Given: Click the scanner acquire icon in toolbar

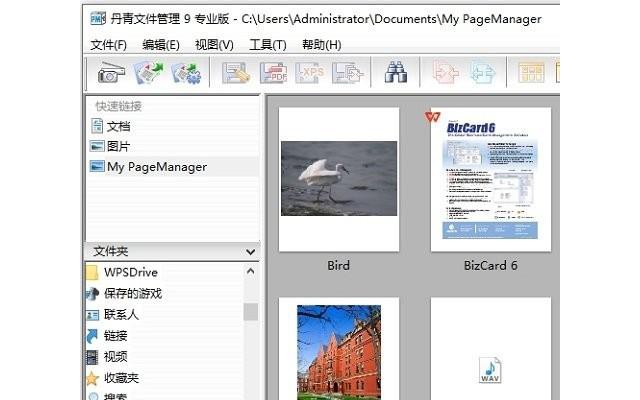Looking at the screenshot, I should pos(111,73).
